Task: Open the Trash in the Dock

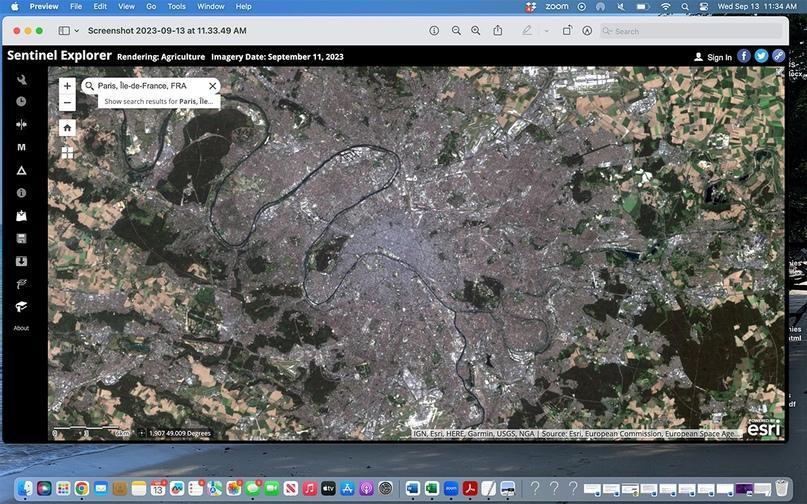Action: (781, 488)
